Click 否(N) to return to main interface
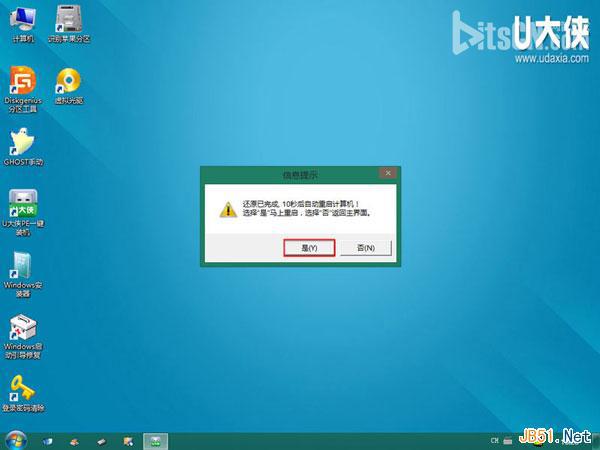The height and width of the screenshot is (450, 600). click(366, 248)
